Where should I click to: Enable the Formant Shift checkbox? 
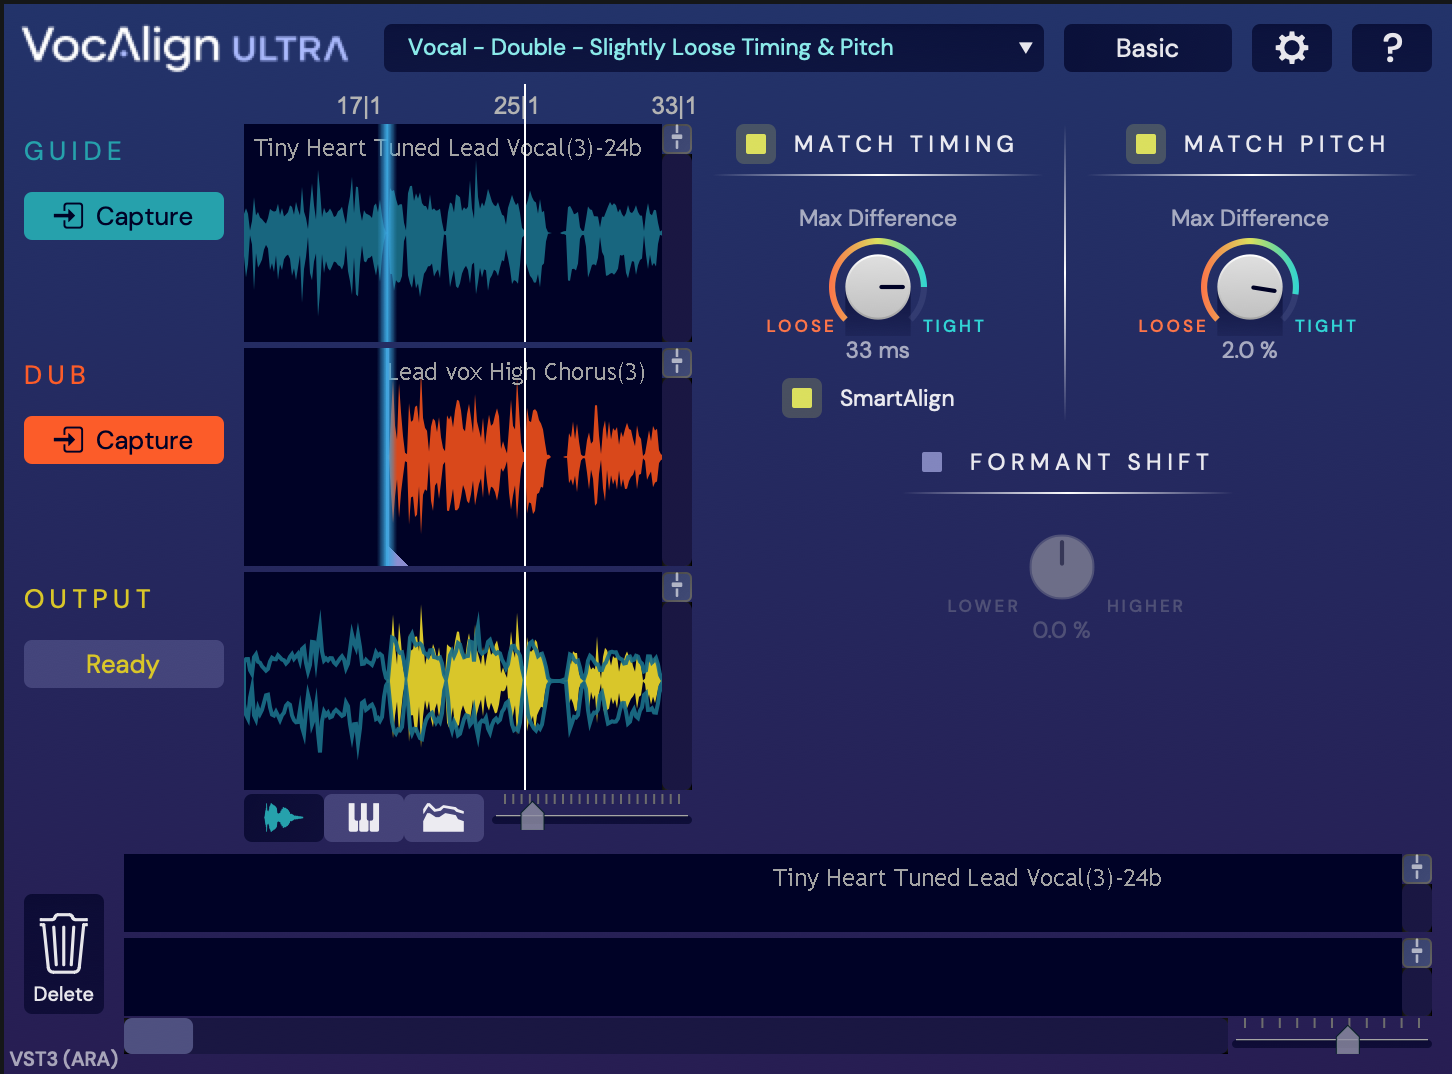(x=932, y=462)
